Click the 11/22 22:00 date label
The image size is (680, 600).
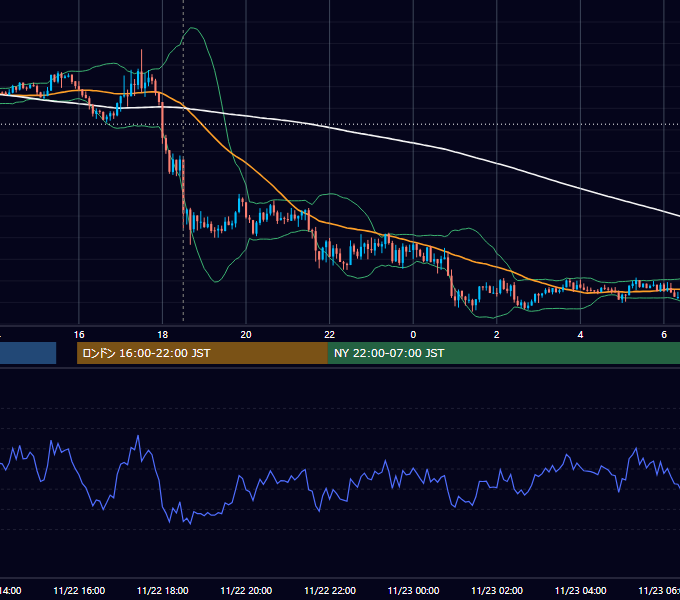(x=330, y=590)
